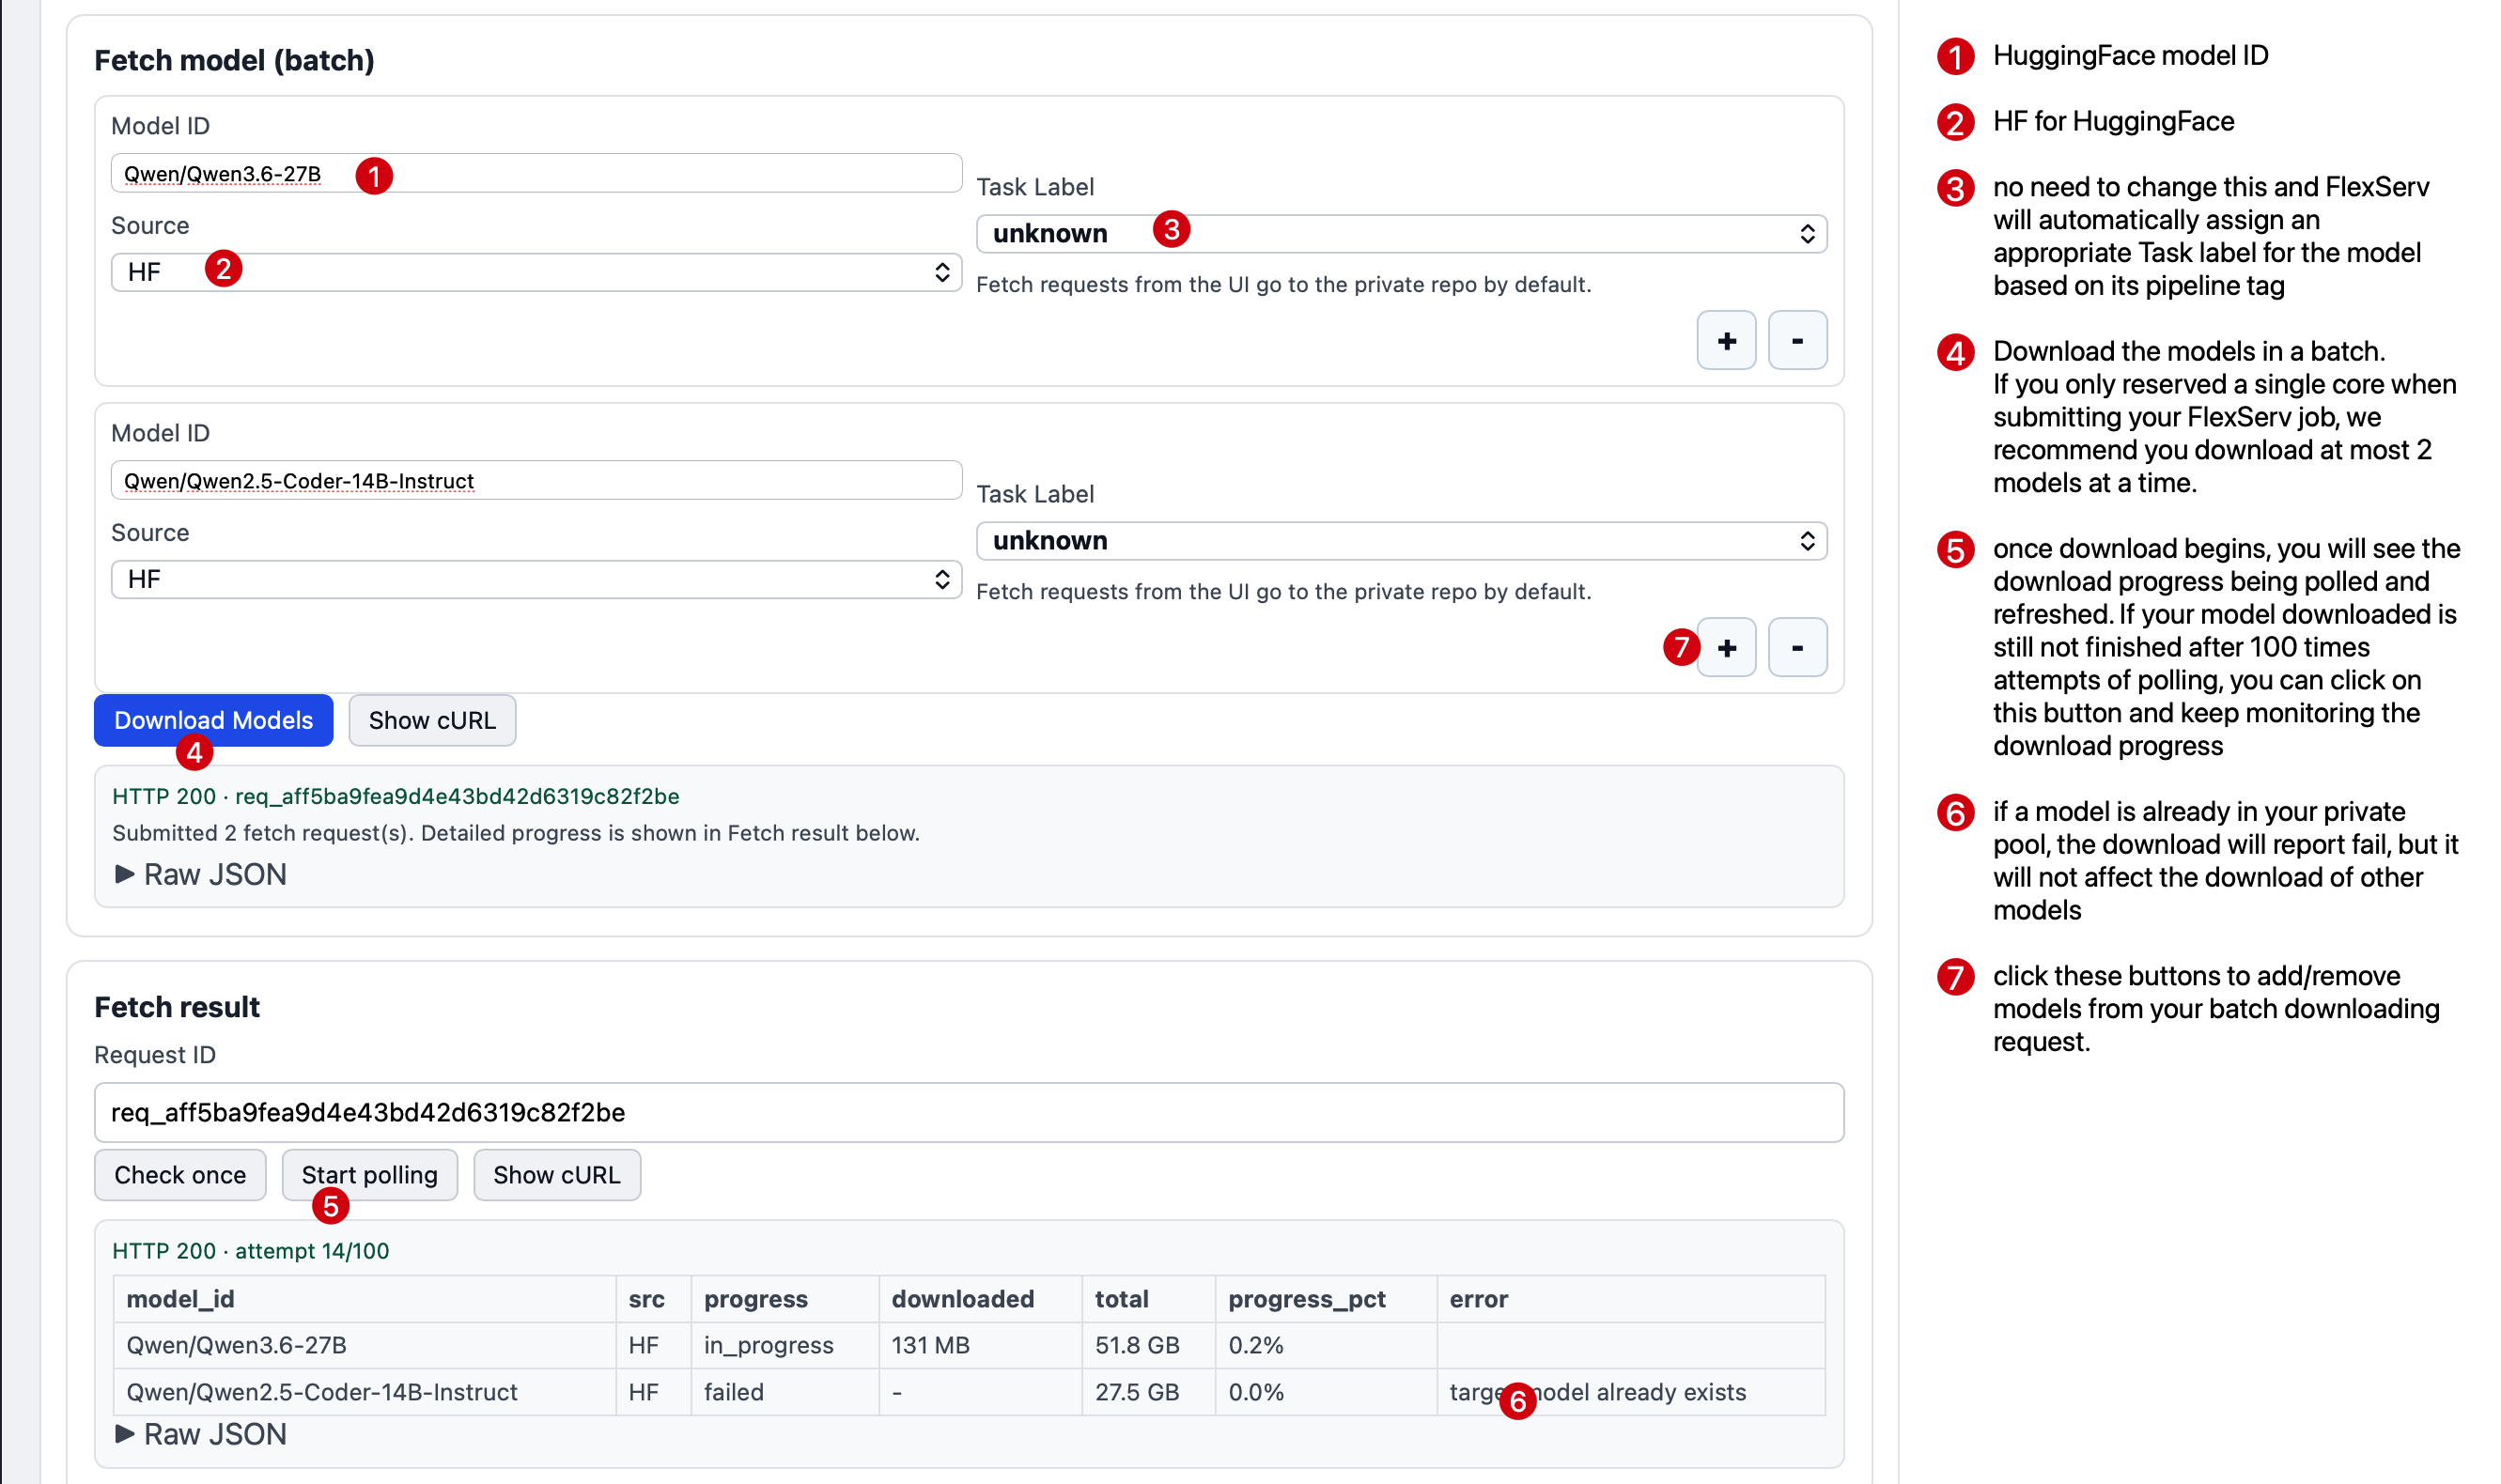Open the Task Label dropdown for Qwen2.5-Coder-14B-Instruct
2501x1484 pixels.
point(1401,540)
